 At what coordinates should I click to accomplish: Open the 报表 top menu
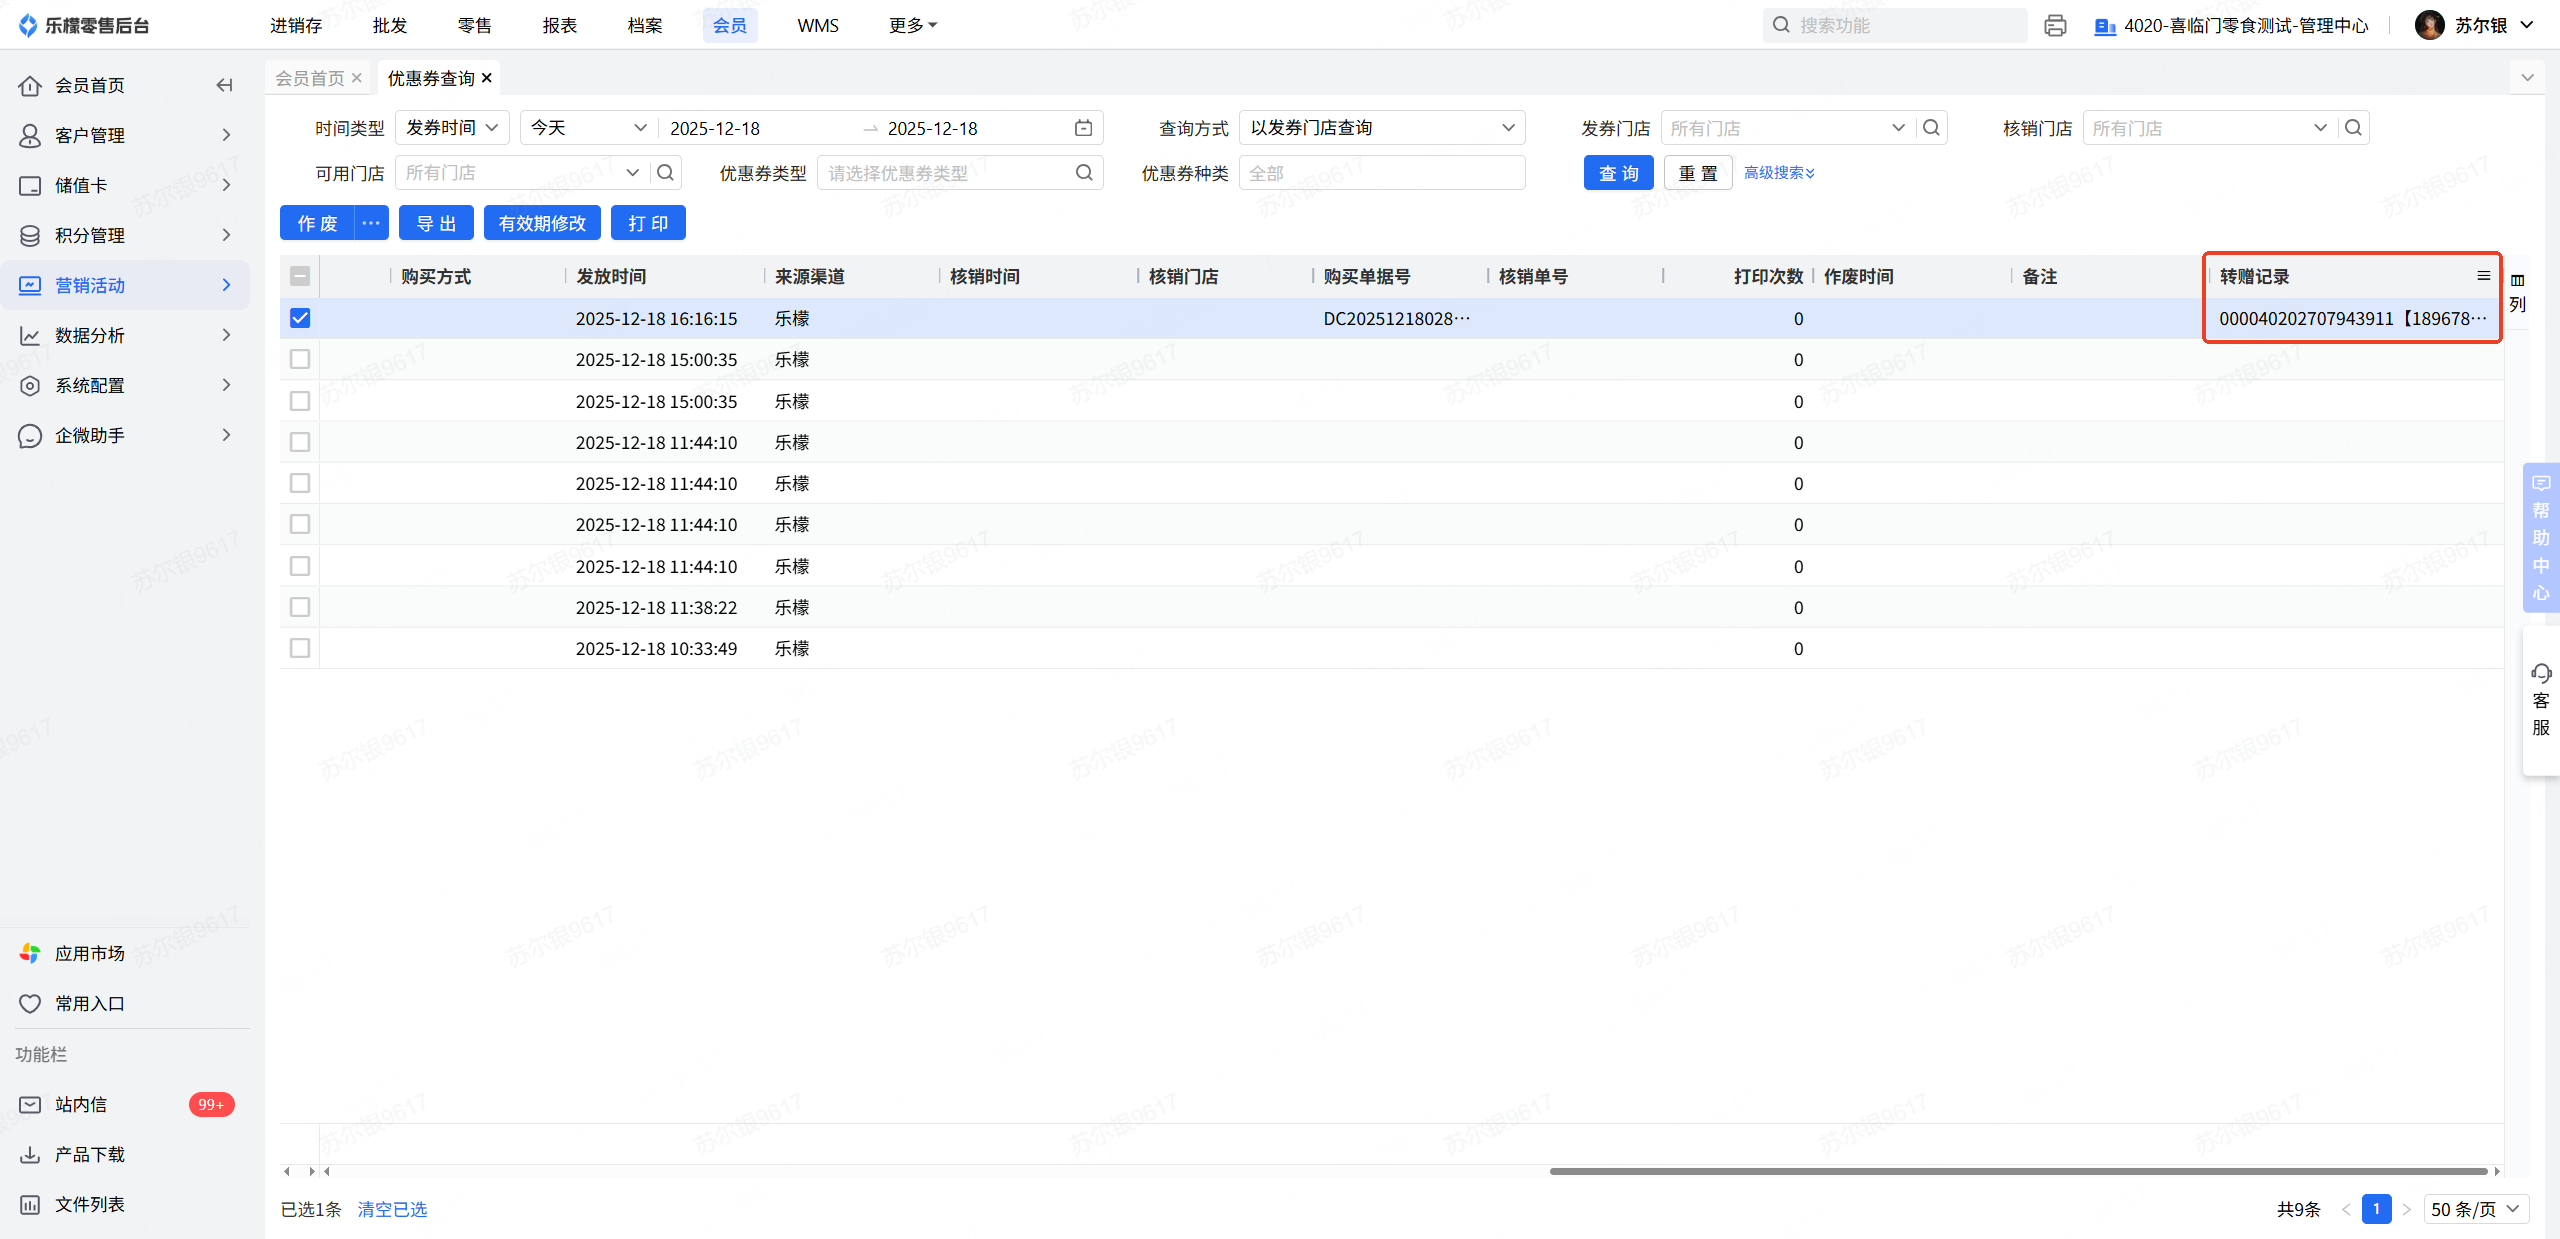(559, 25)
